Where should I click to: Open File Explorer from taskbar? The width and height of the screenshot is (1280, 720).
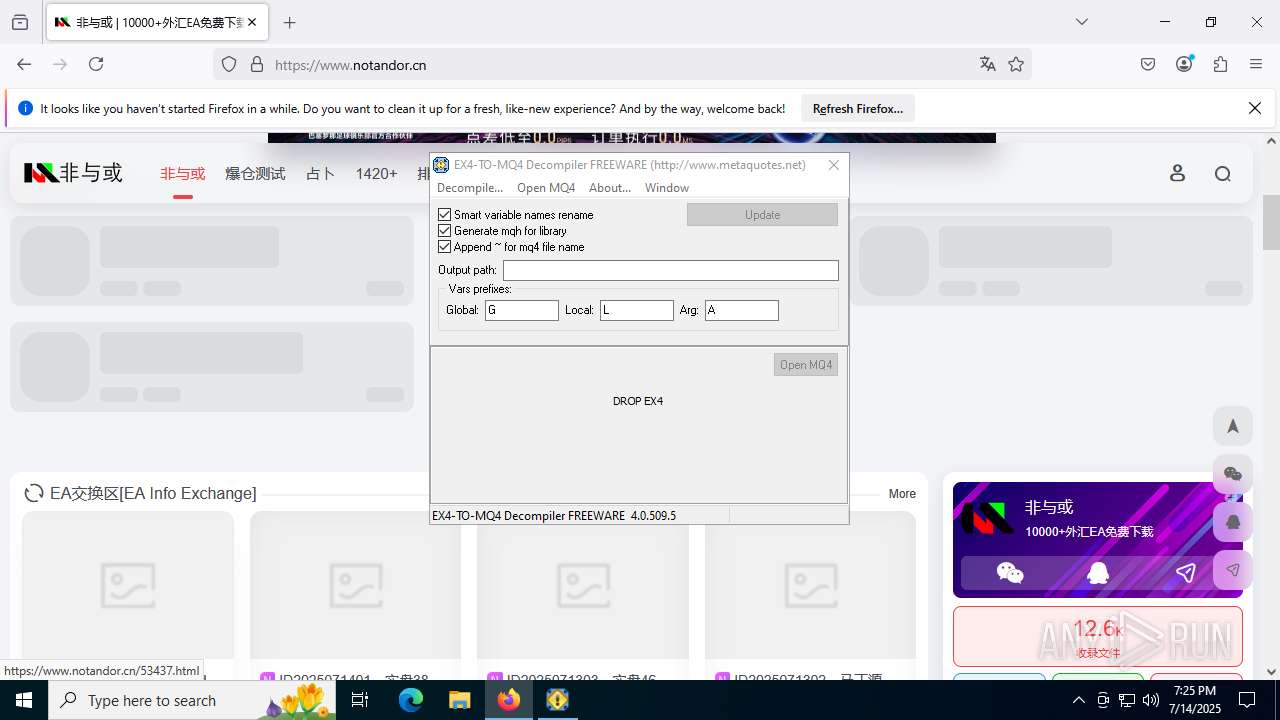pos(459,700)
